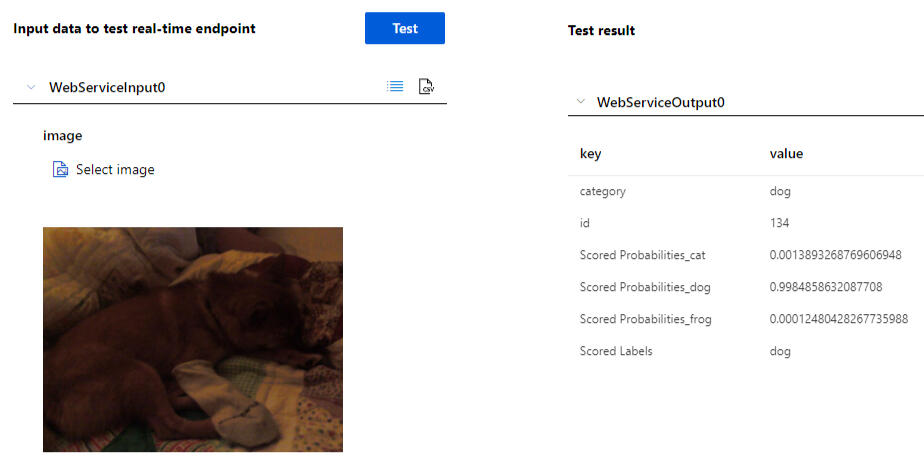
Task: Click the WebServiceInput0 section title
Action: pos(107,87)
